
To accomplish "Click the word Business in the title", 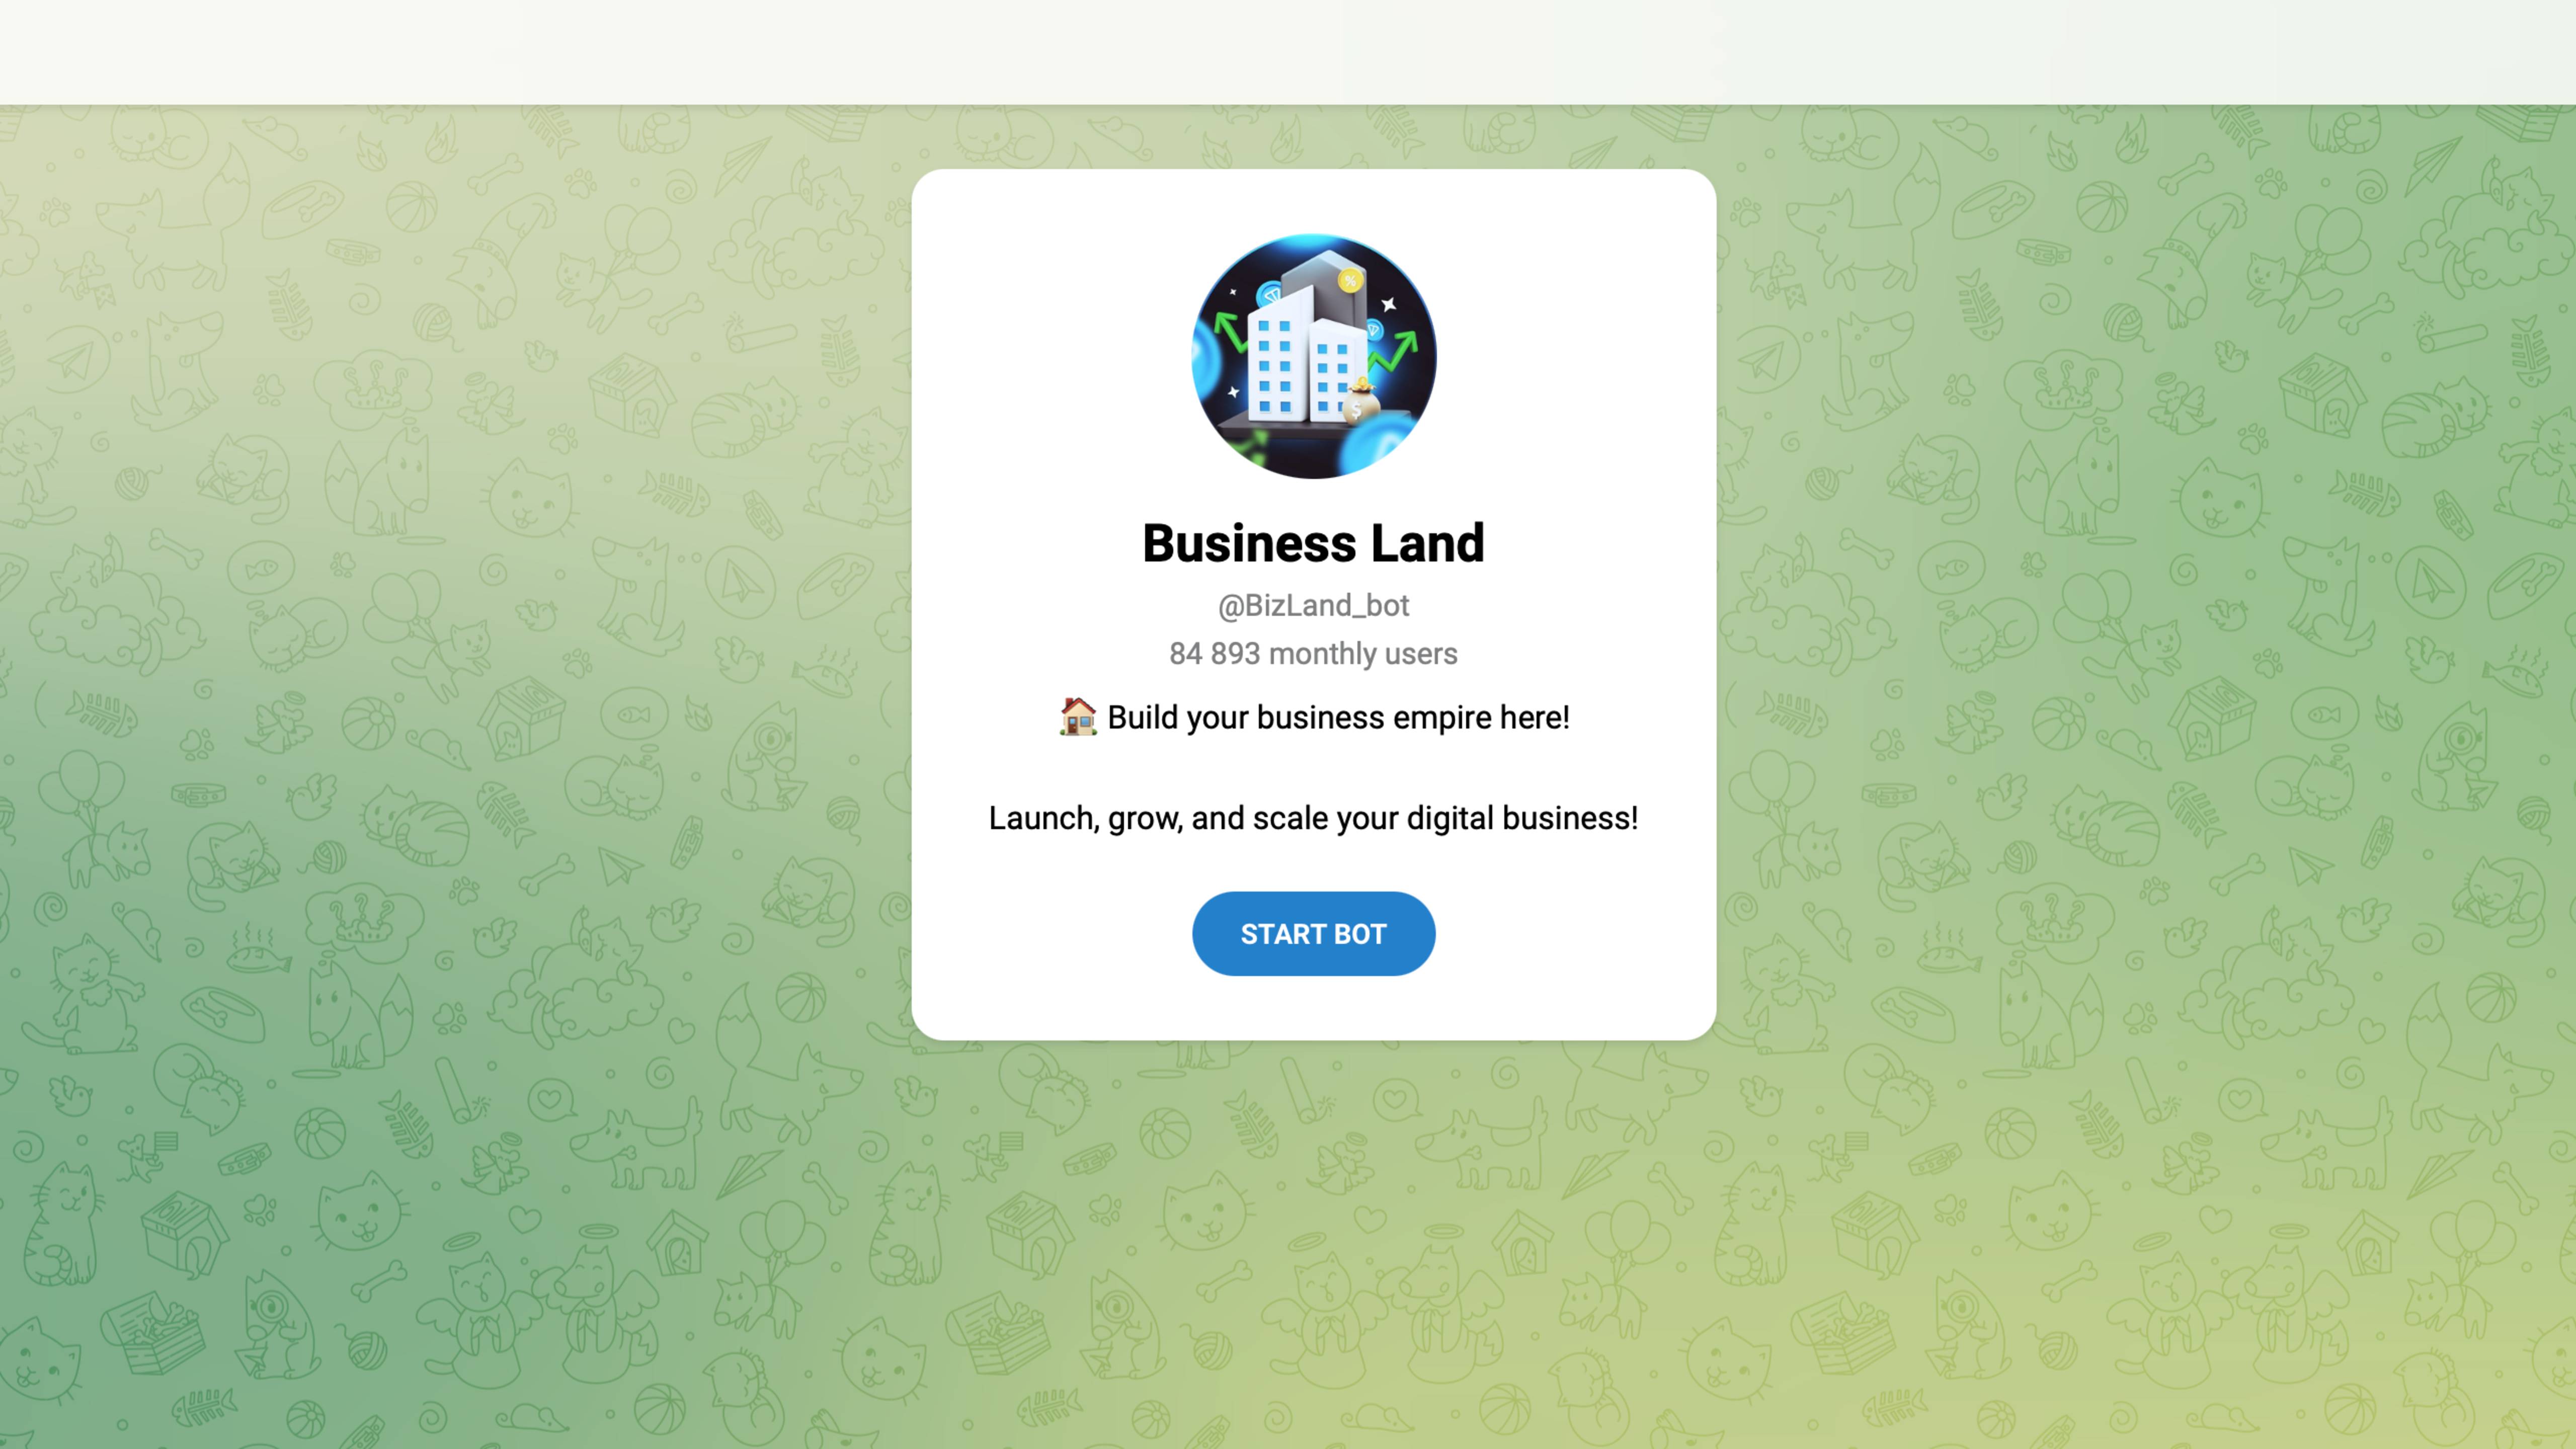I will [1249, 543].
